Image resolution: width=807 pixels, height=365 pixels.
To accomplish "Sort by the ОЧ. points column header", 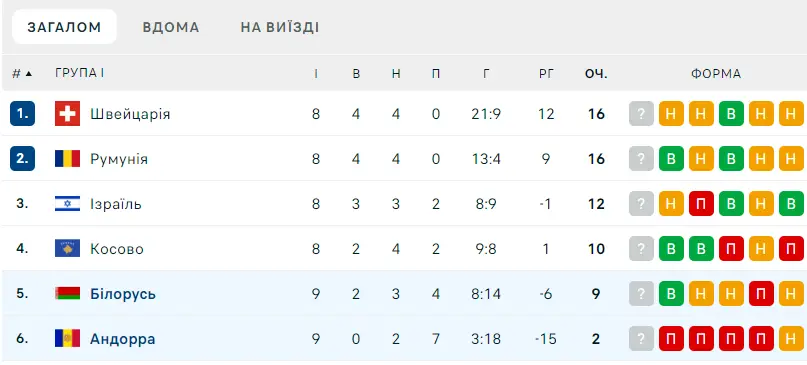I will 596,74.
